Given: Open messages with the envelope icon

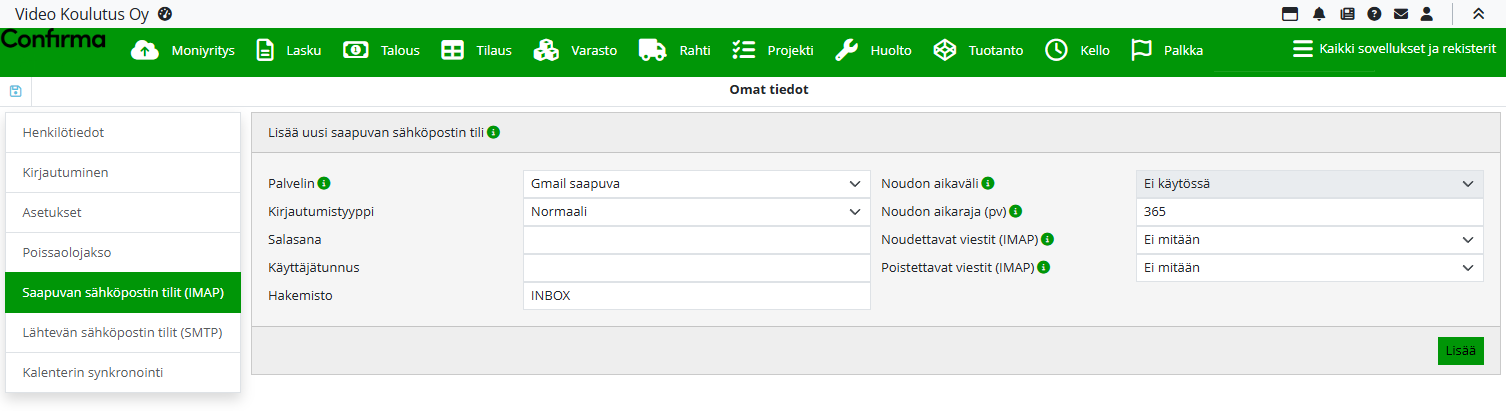Looking at the screenshot, I should 1401,14.
